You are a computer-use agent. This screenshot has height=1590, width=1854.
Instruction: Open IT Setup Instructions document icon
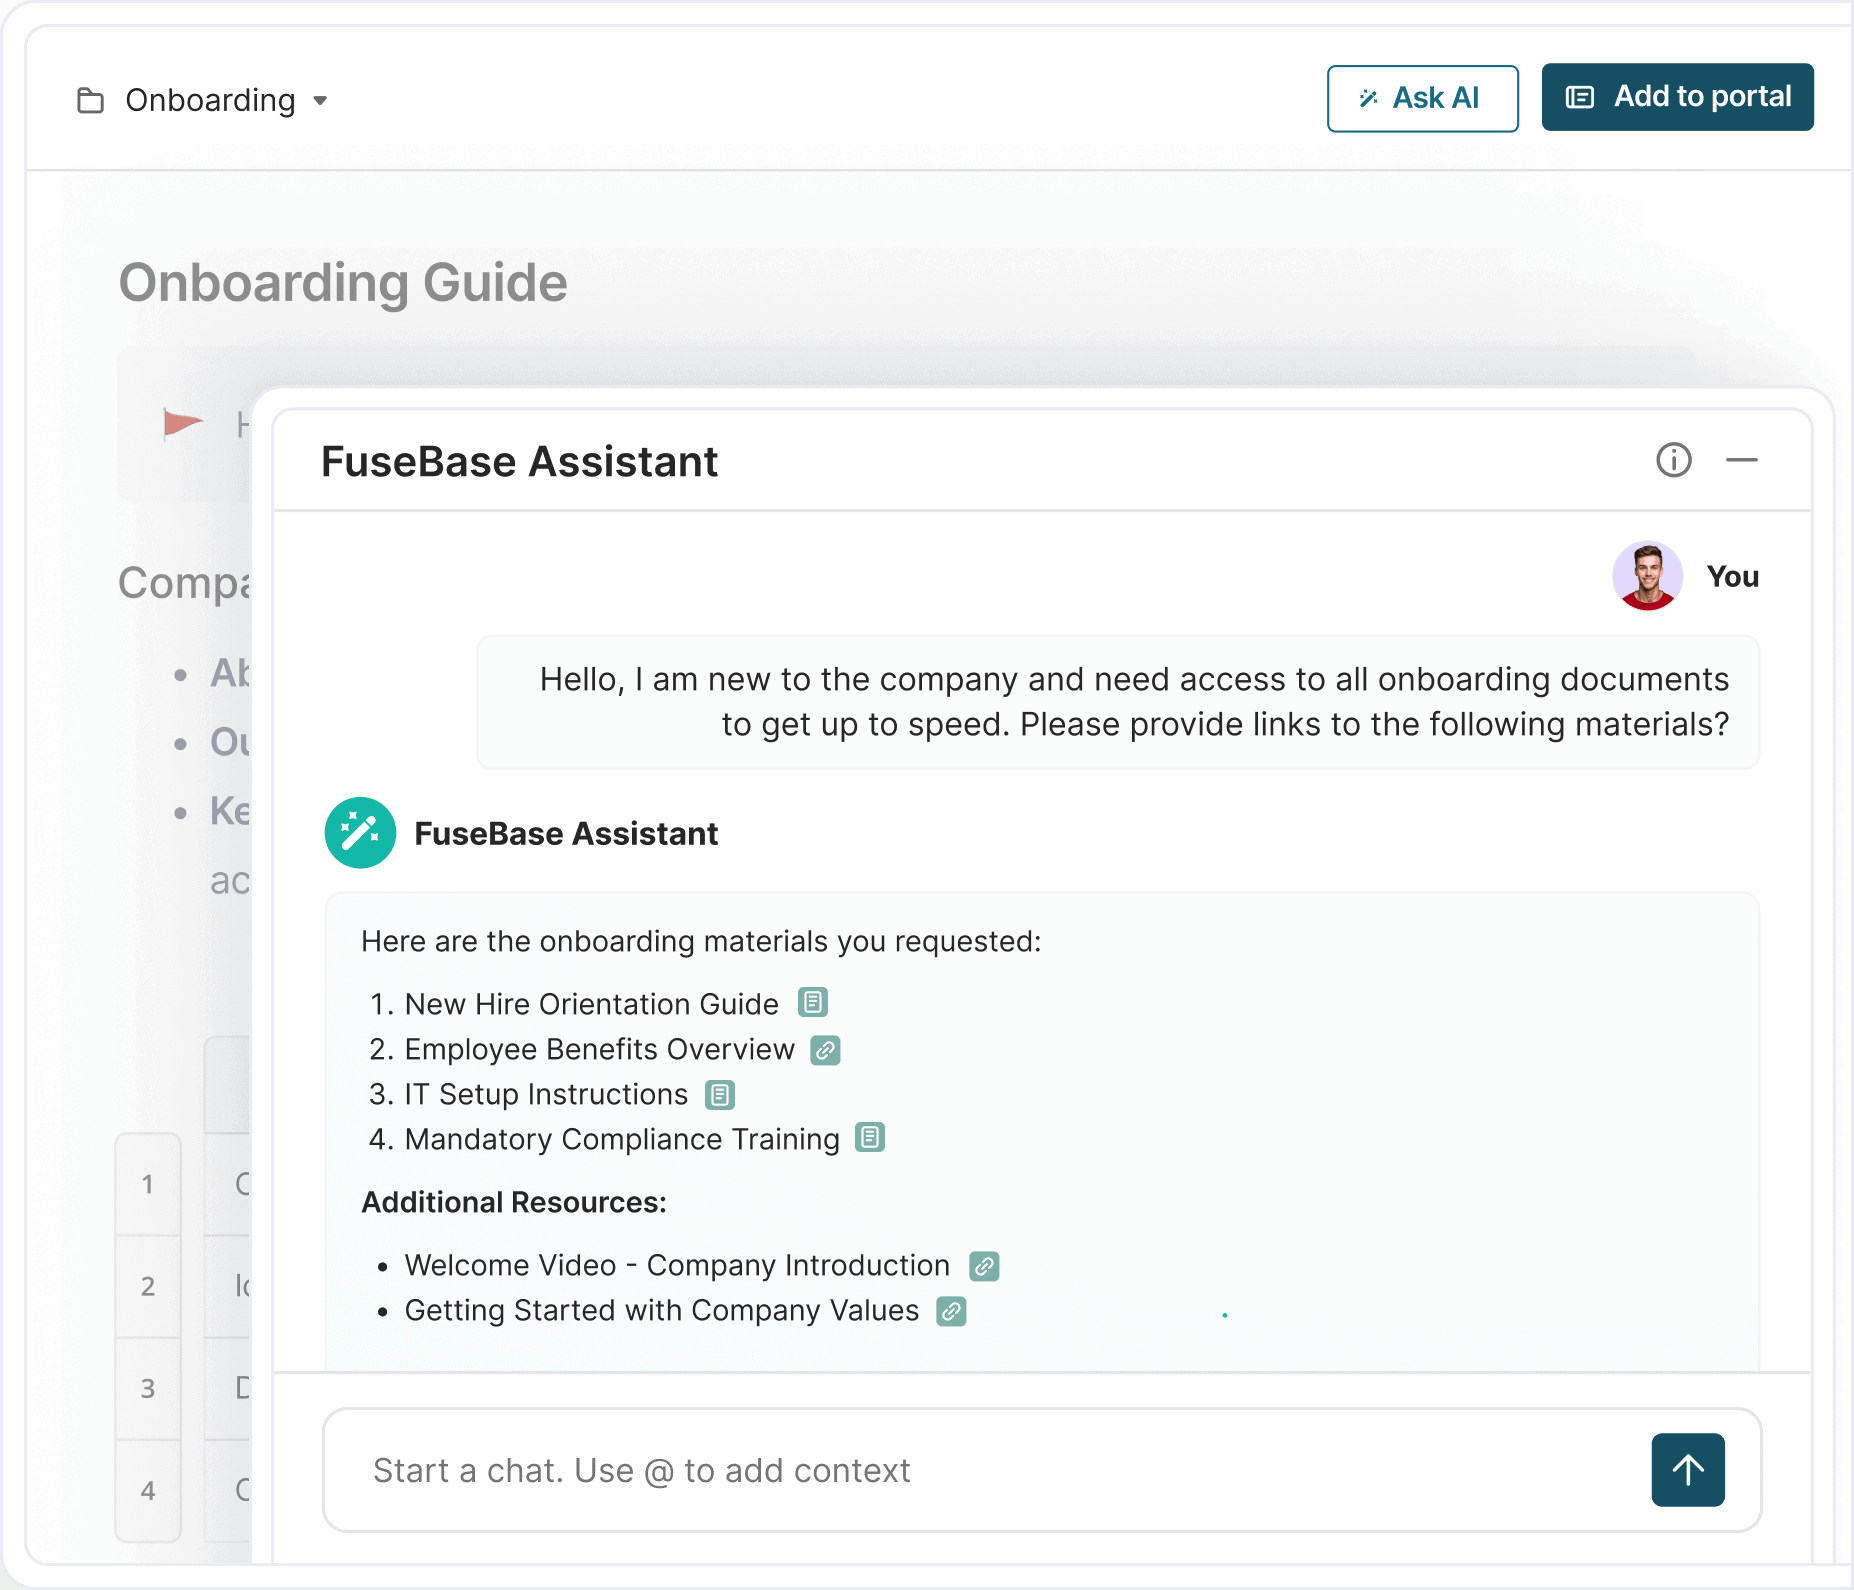[x=720, y=1095]
